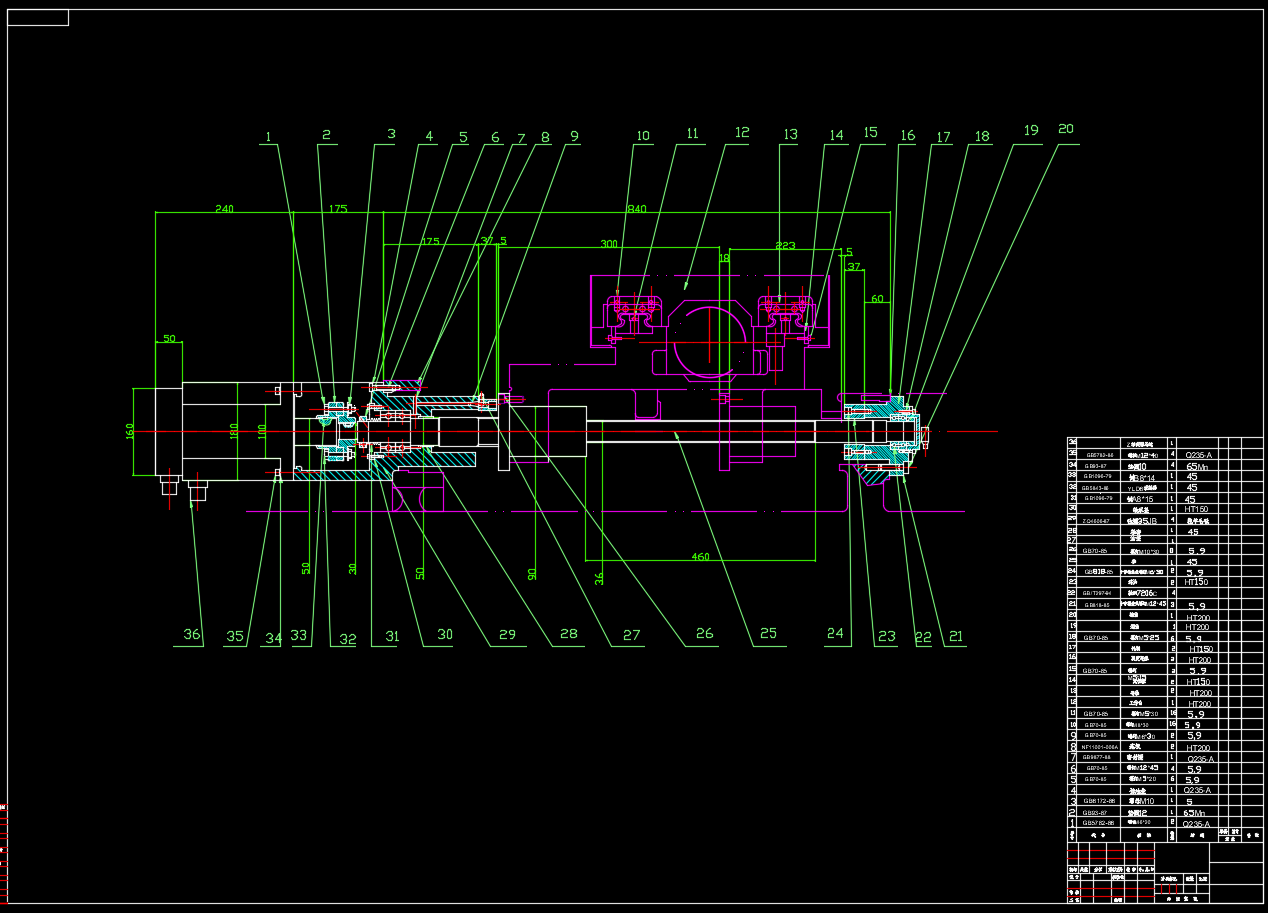The image size is (1268, 913).
Task: Click the 60 dimension near the right bearing
Action: [x=877, y=299]
